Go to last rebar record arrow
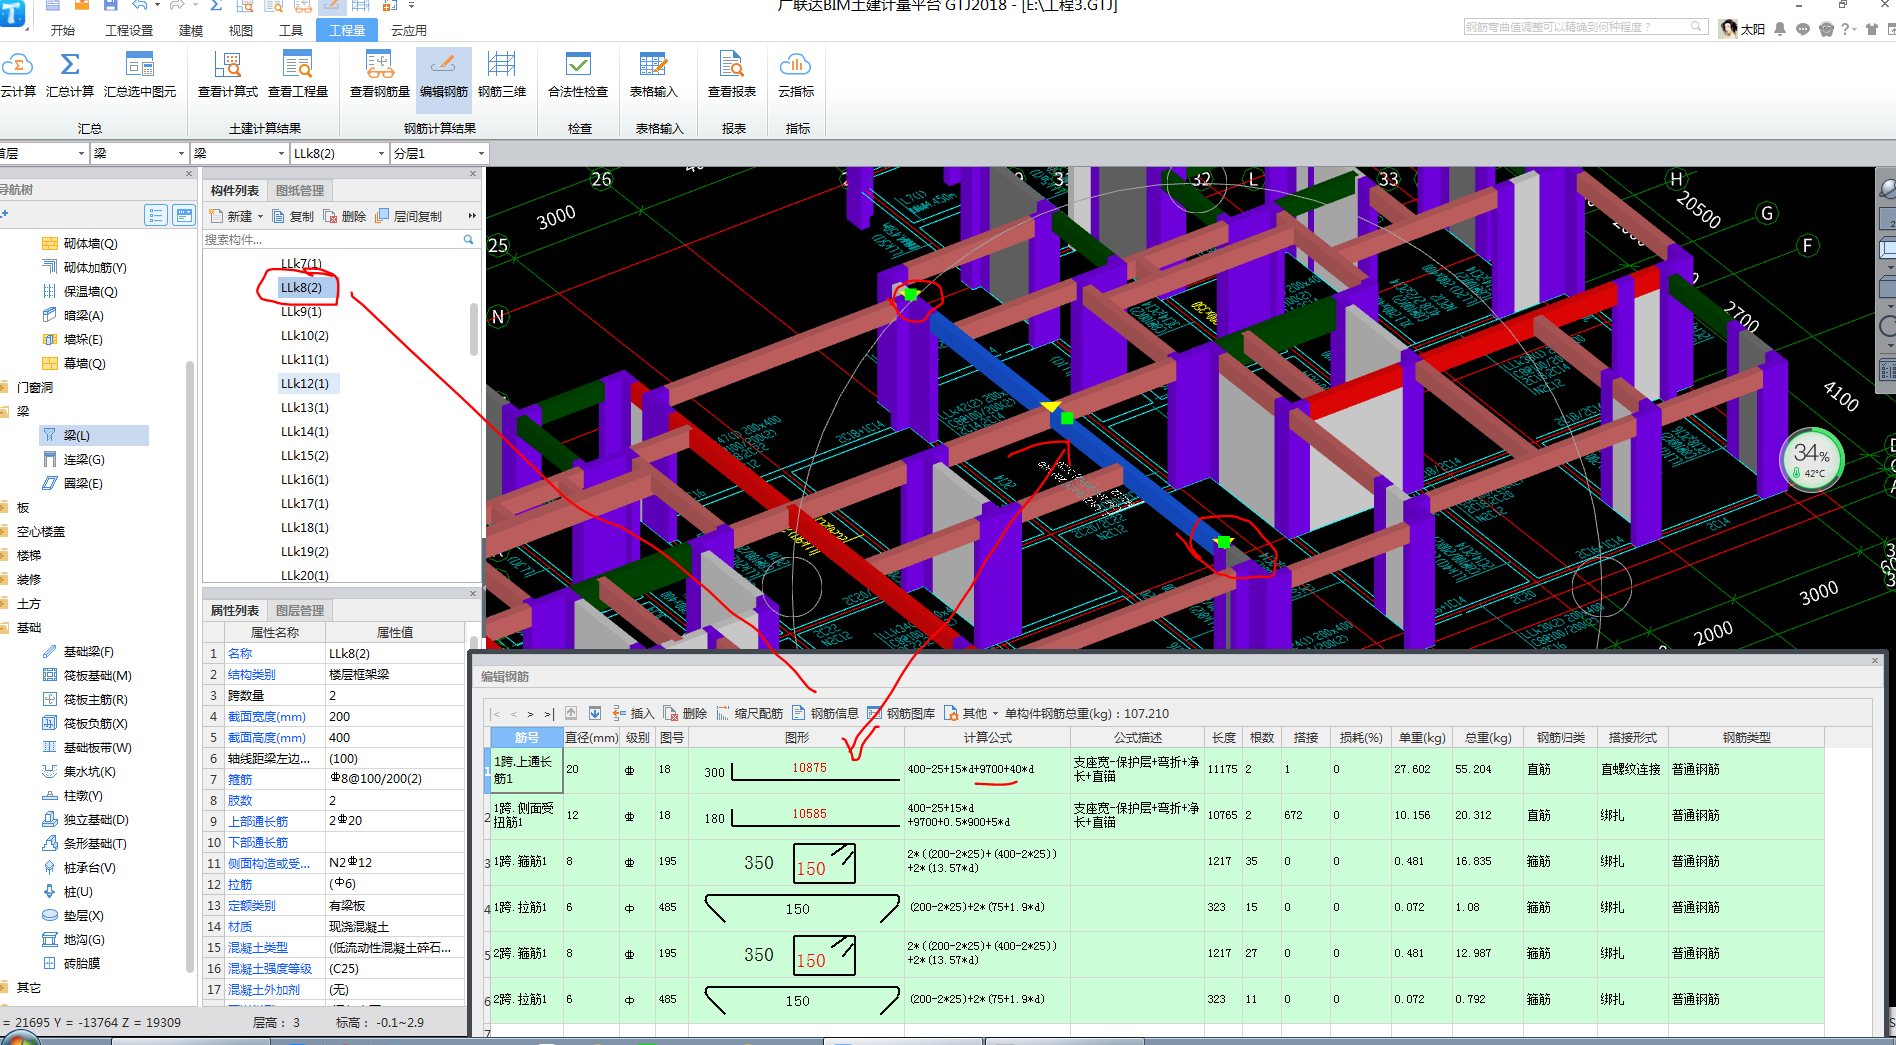The height and width of the screenshot is (1045, 1896). 548,714
